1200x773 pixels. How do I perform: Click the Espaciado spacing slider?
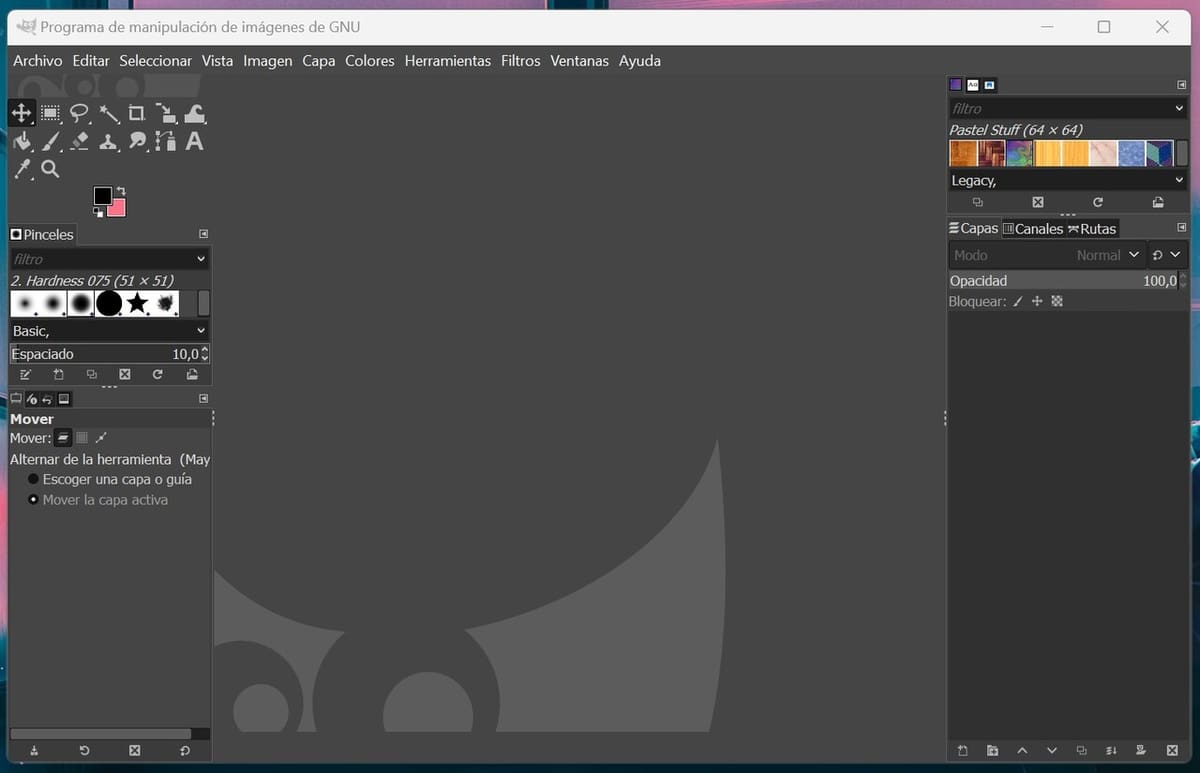click(105, 354)
